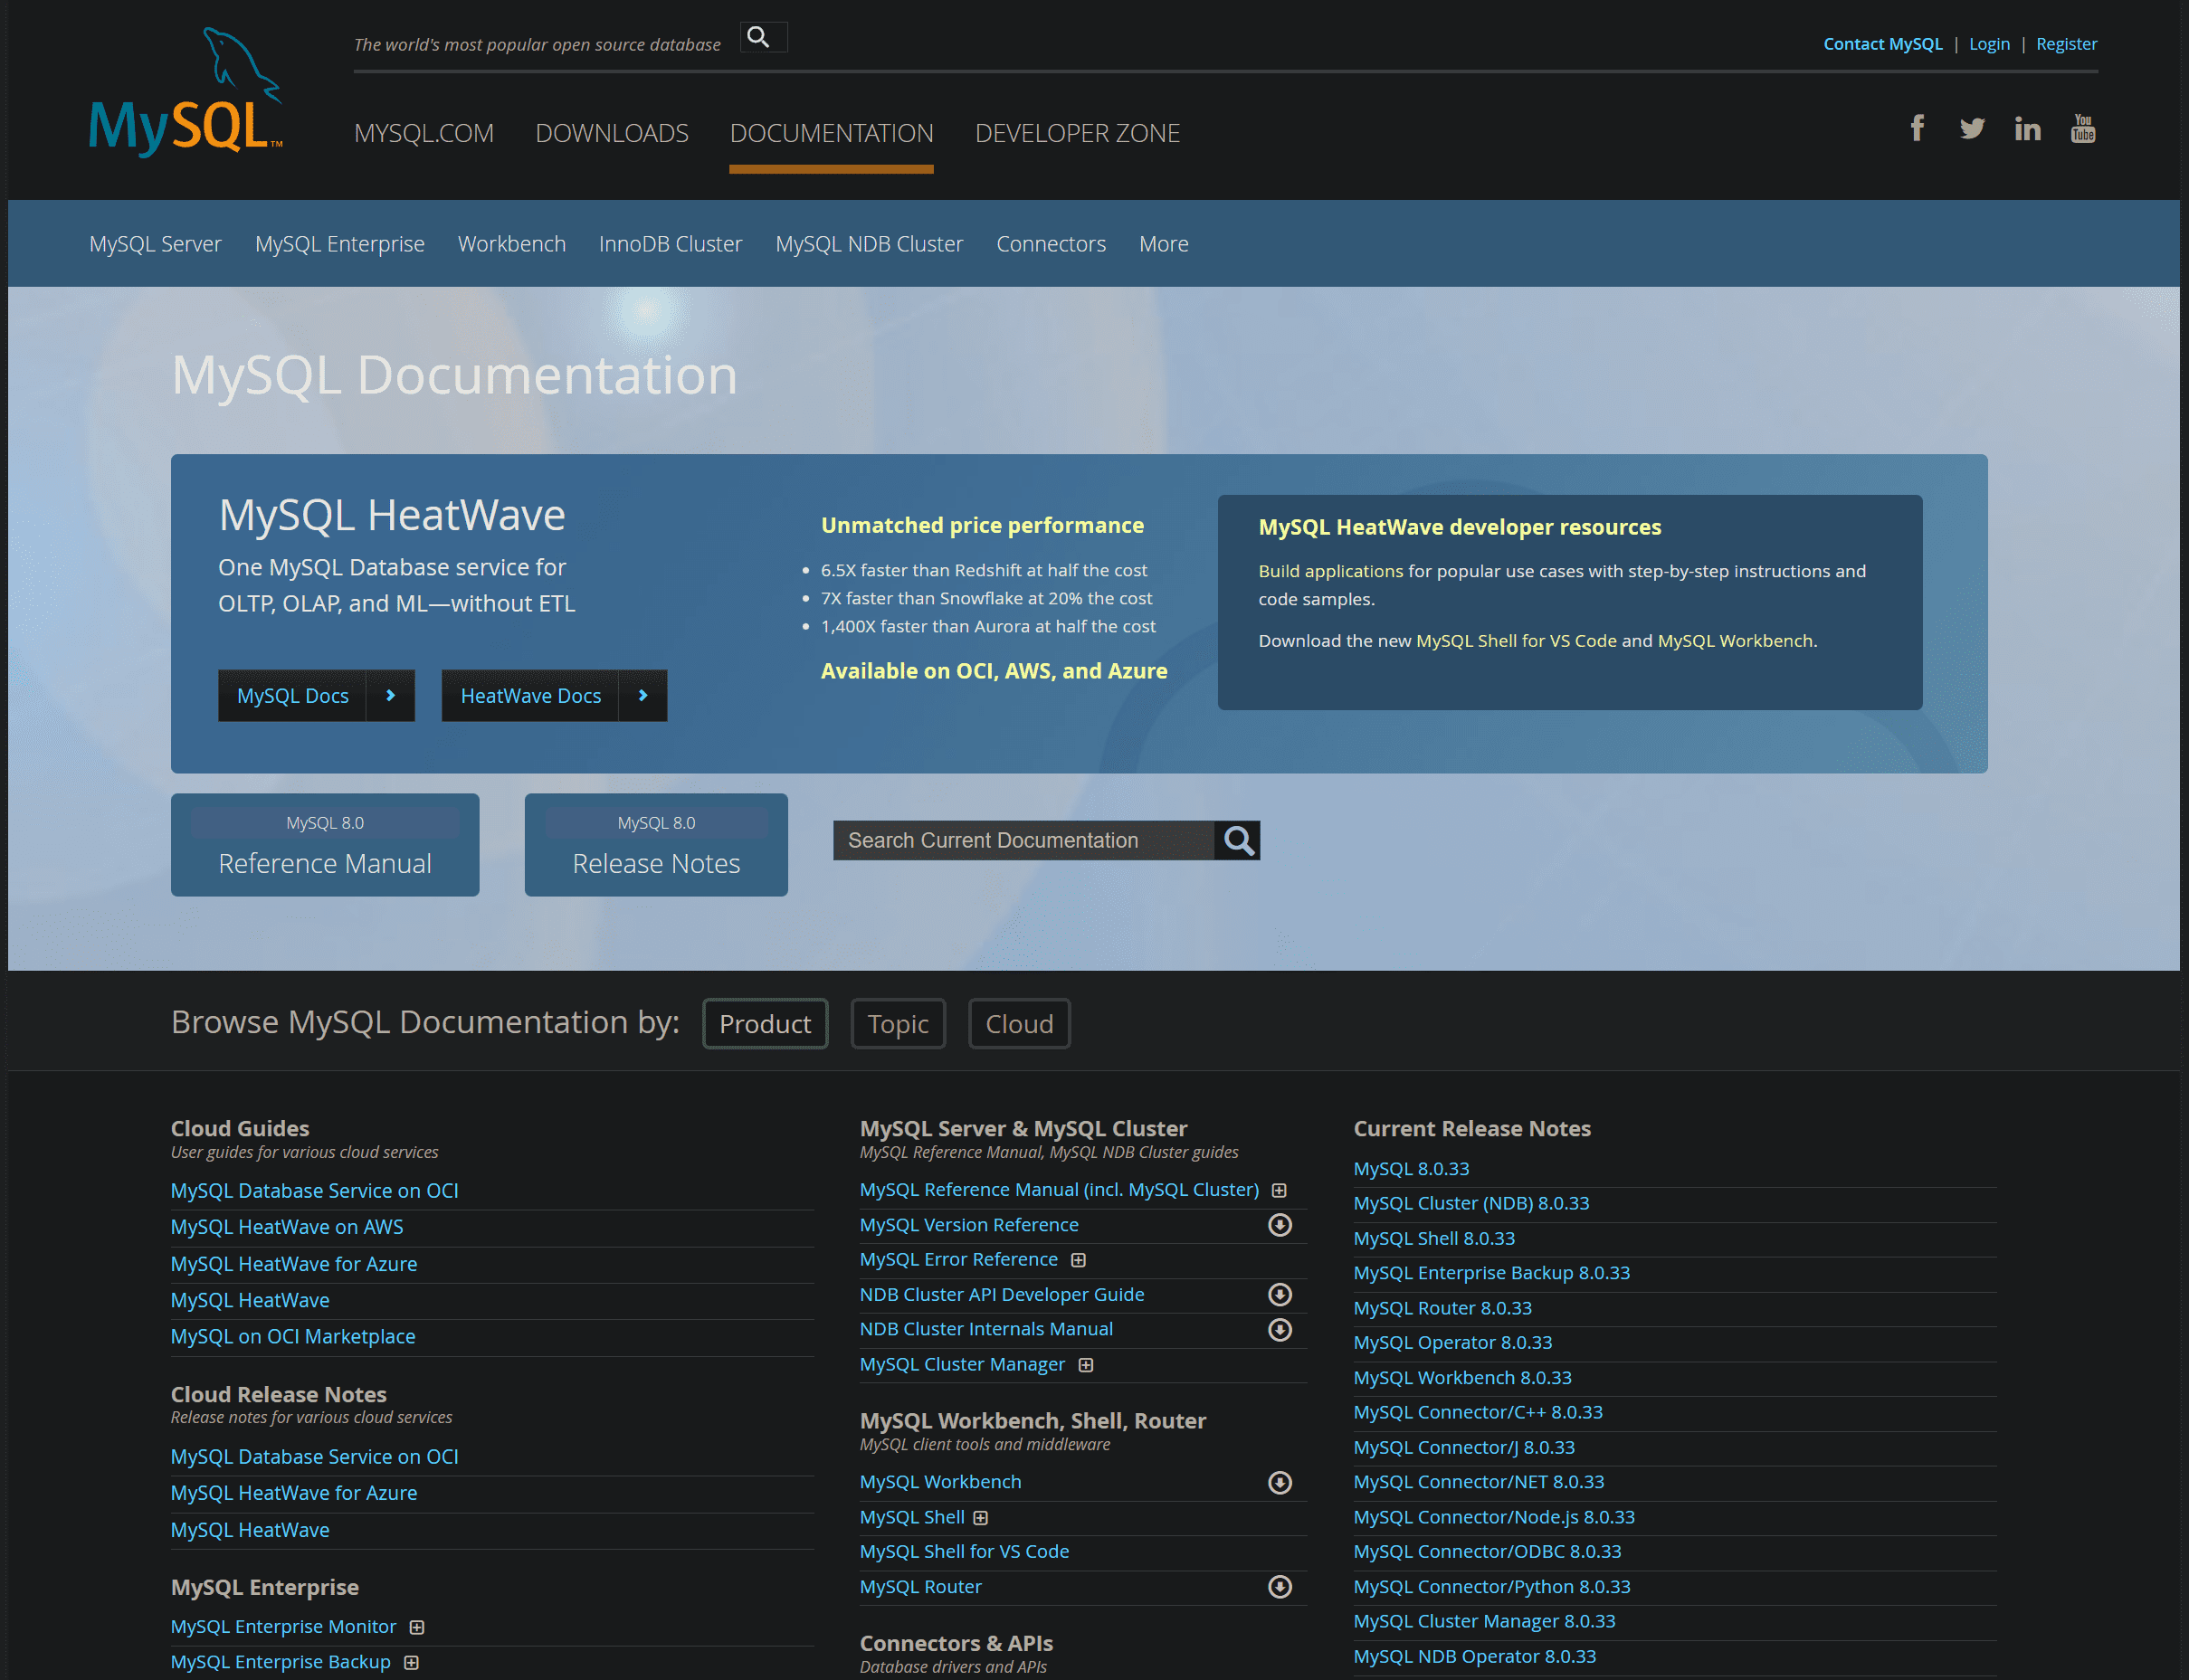Switch browse mode to Cloud
Viewport: 2189px width, 1680px height.
pyautogui.click(x=1018, y=1024)
